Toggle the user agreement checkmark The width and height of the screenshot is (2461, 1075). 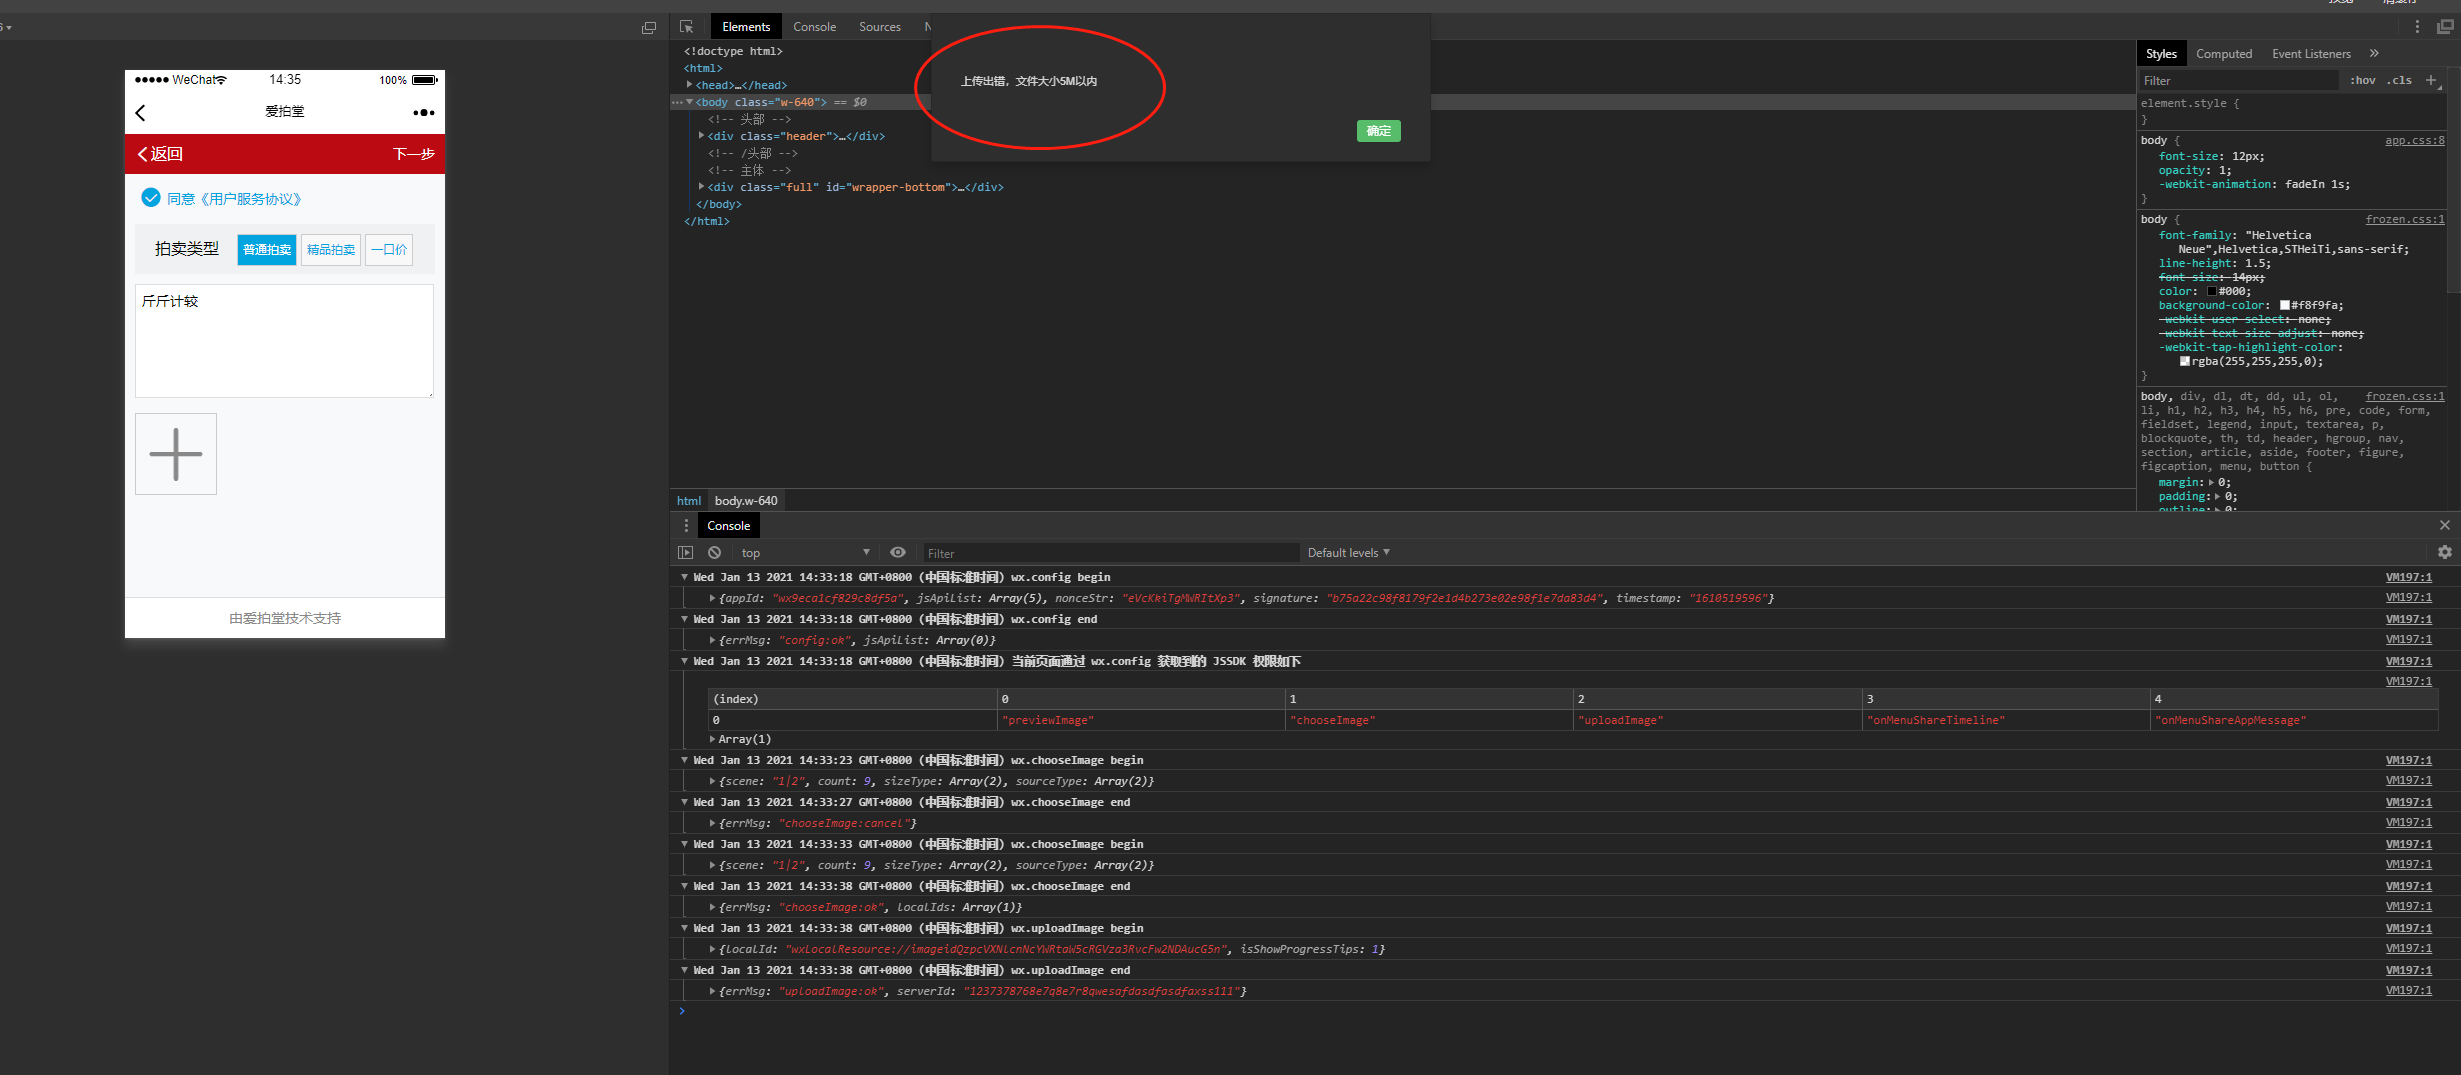point(151,198)
